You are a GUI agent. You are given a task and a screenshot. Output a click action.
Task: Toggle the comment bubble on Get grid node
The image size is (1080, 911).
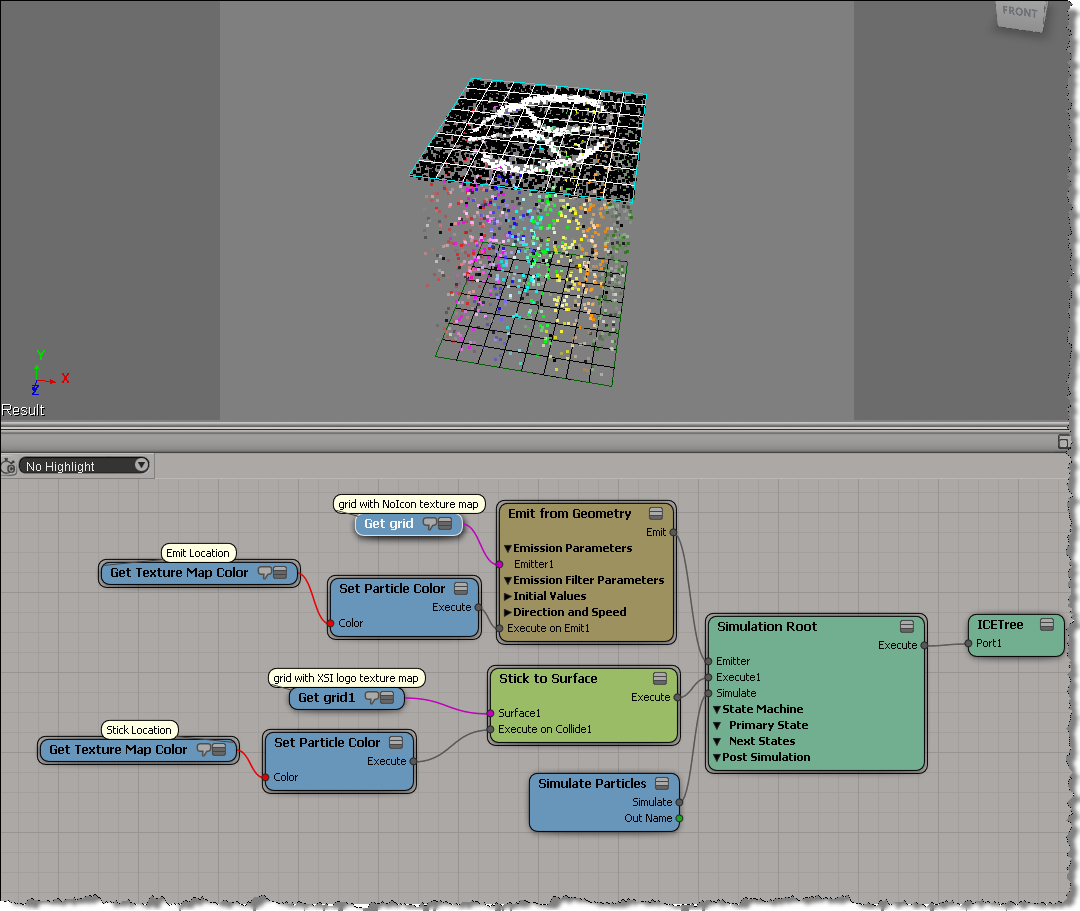pos(430,524)
